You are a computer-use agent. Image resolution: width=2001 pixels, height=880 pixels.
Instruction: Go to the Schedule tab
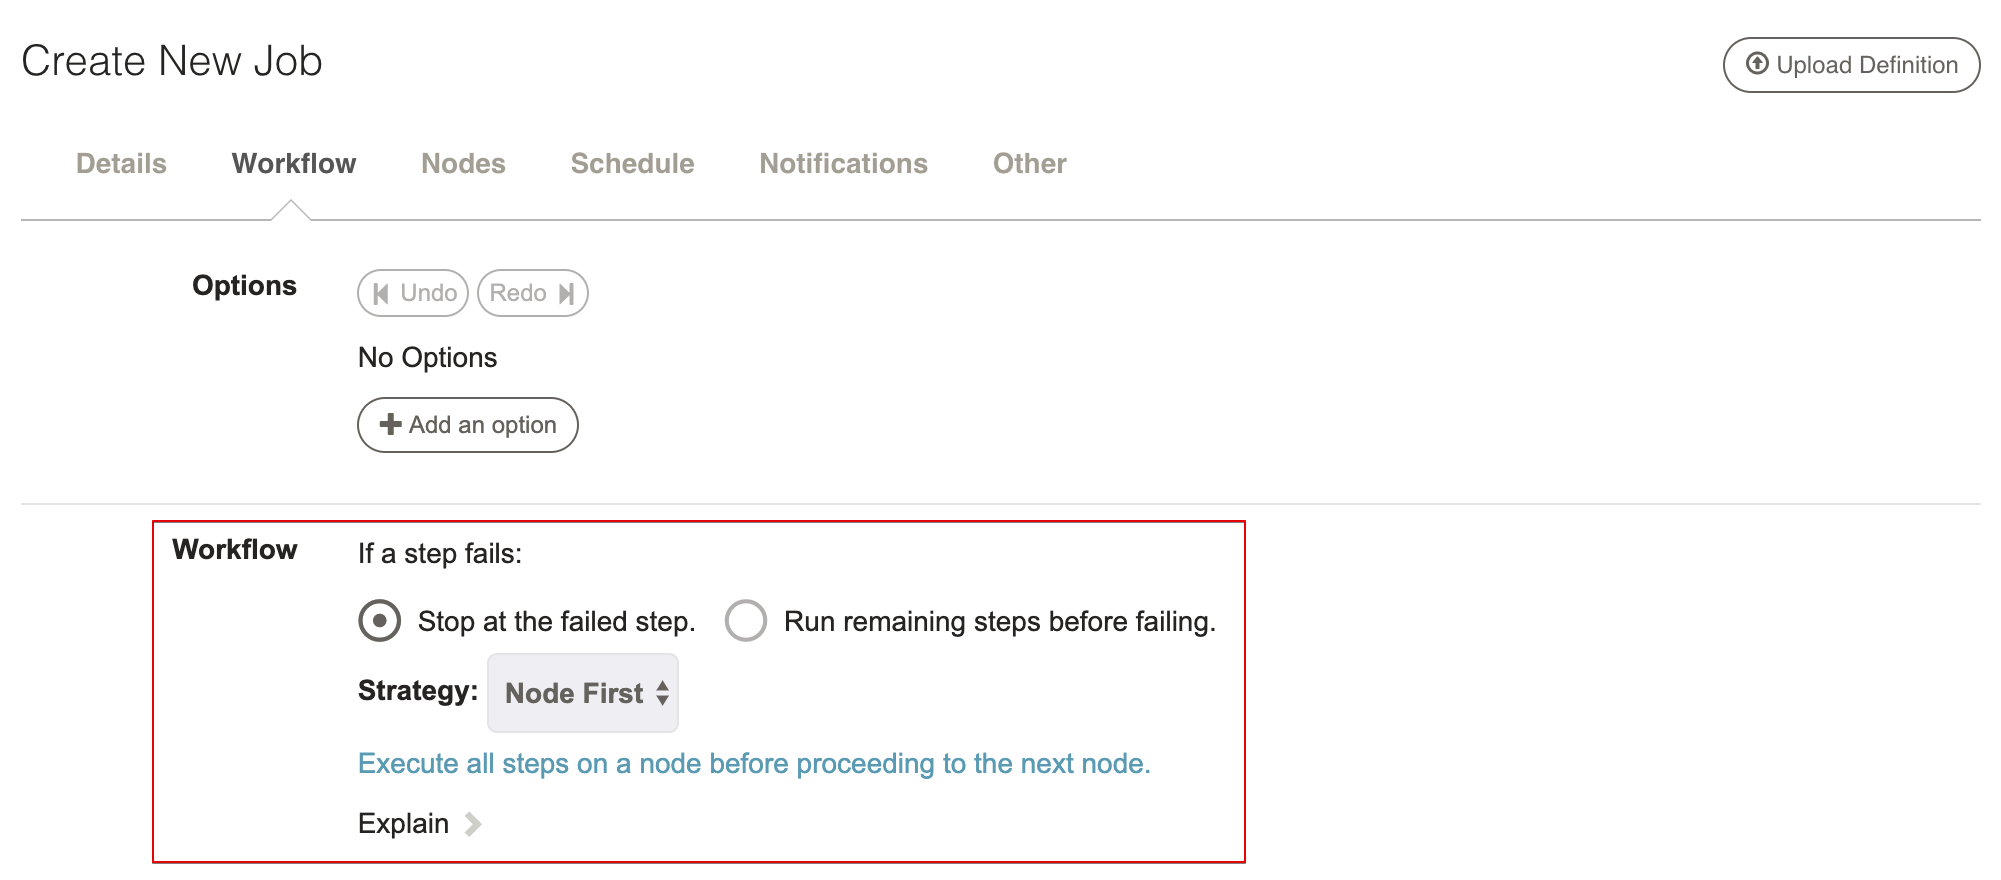632,163
